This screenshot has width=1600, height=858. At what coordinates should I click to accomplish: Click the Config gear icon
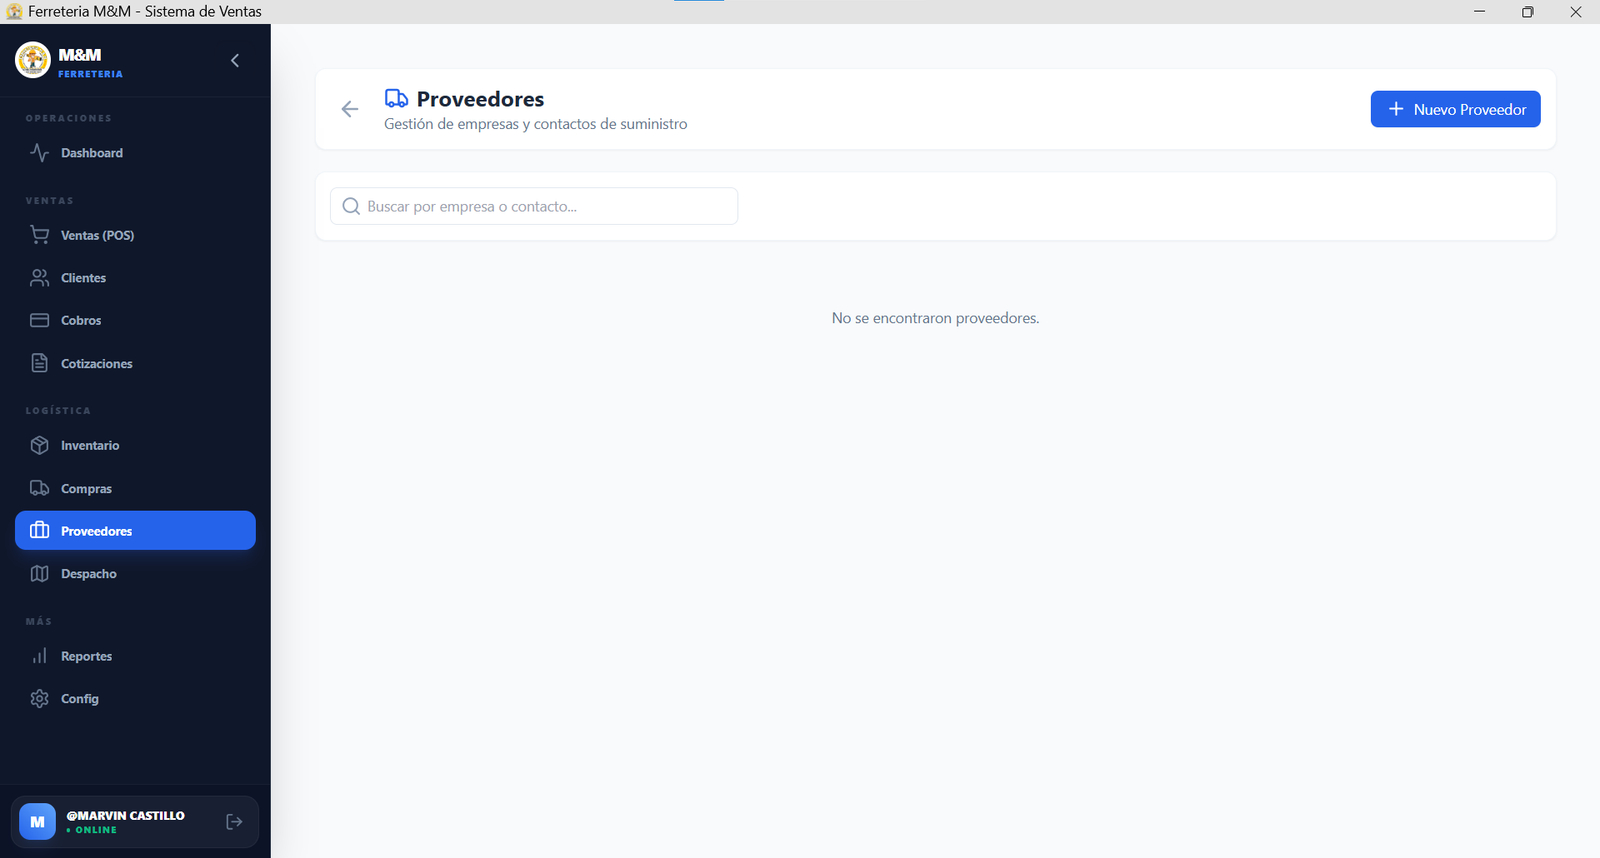click(x=39, y=698)
